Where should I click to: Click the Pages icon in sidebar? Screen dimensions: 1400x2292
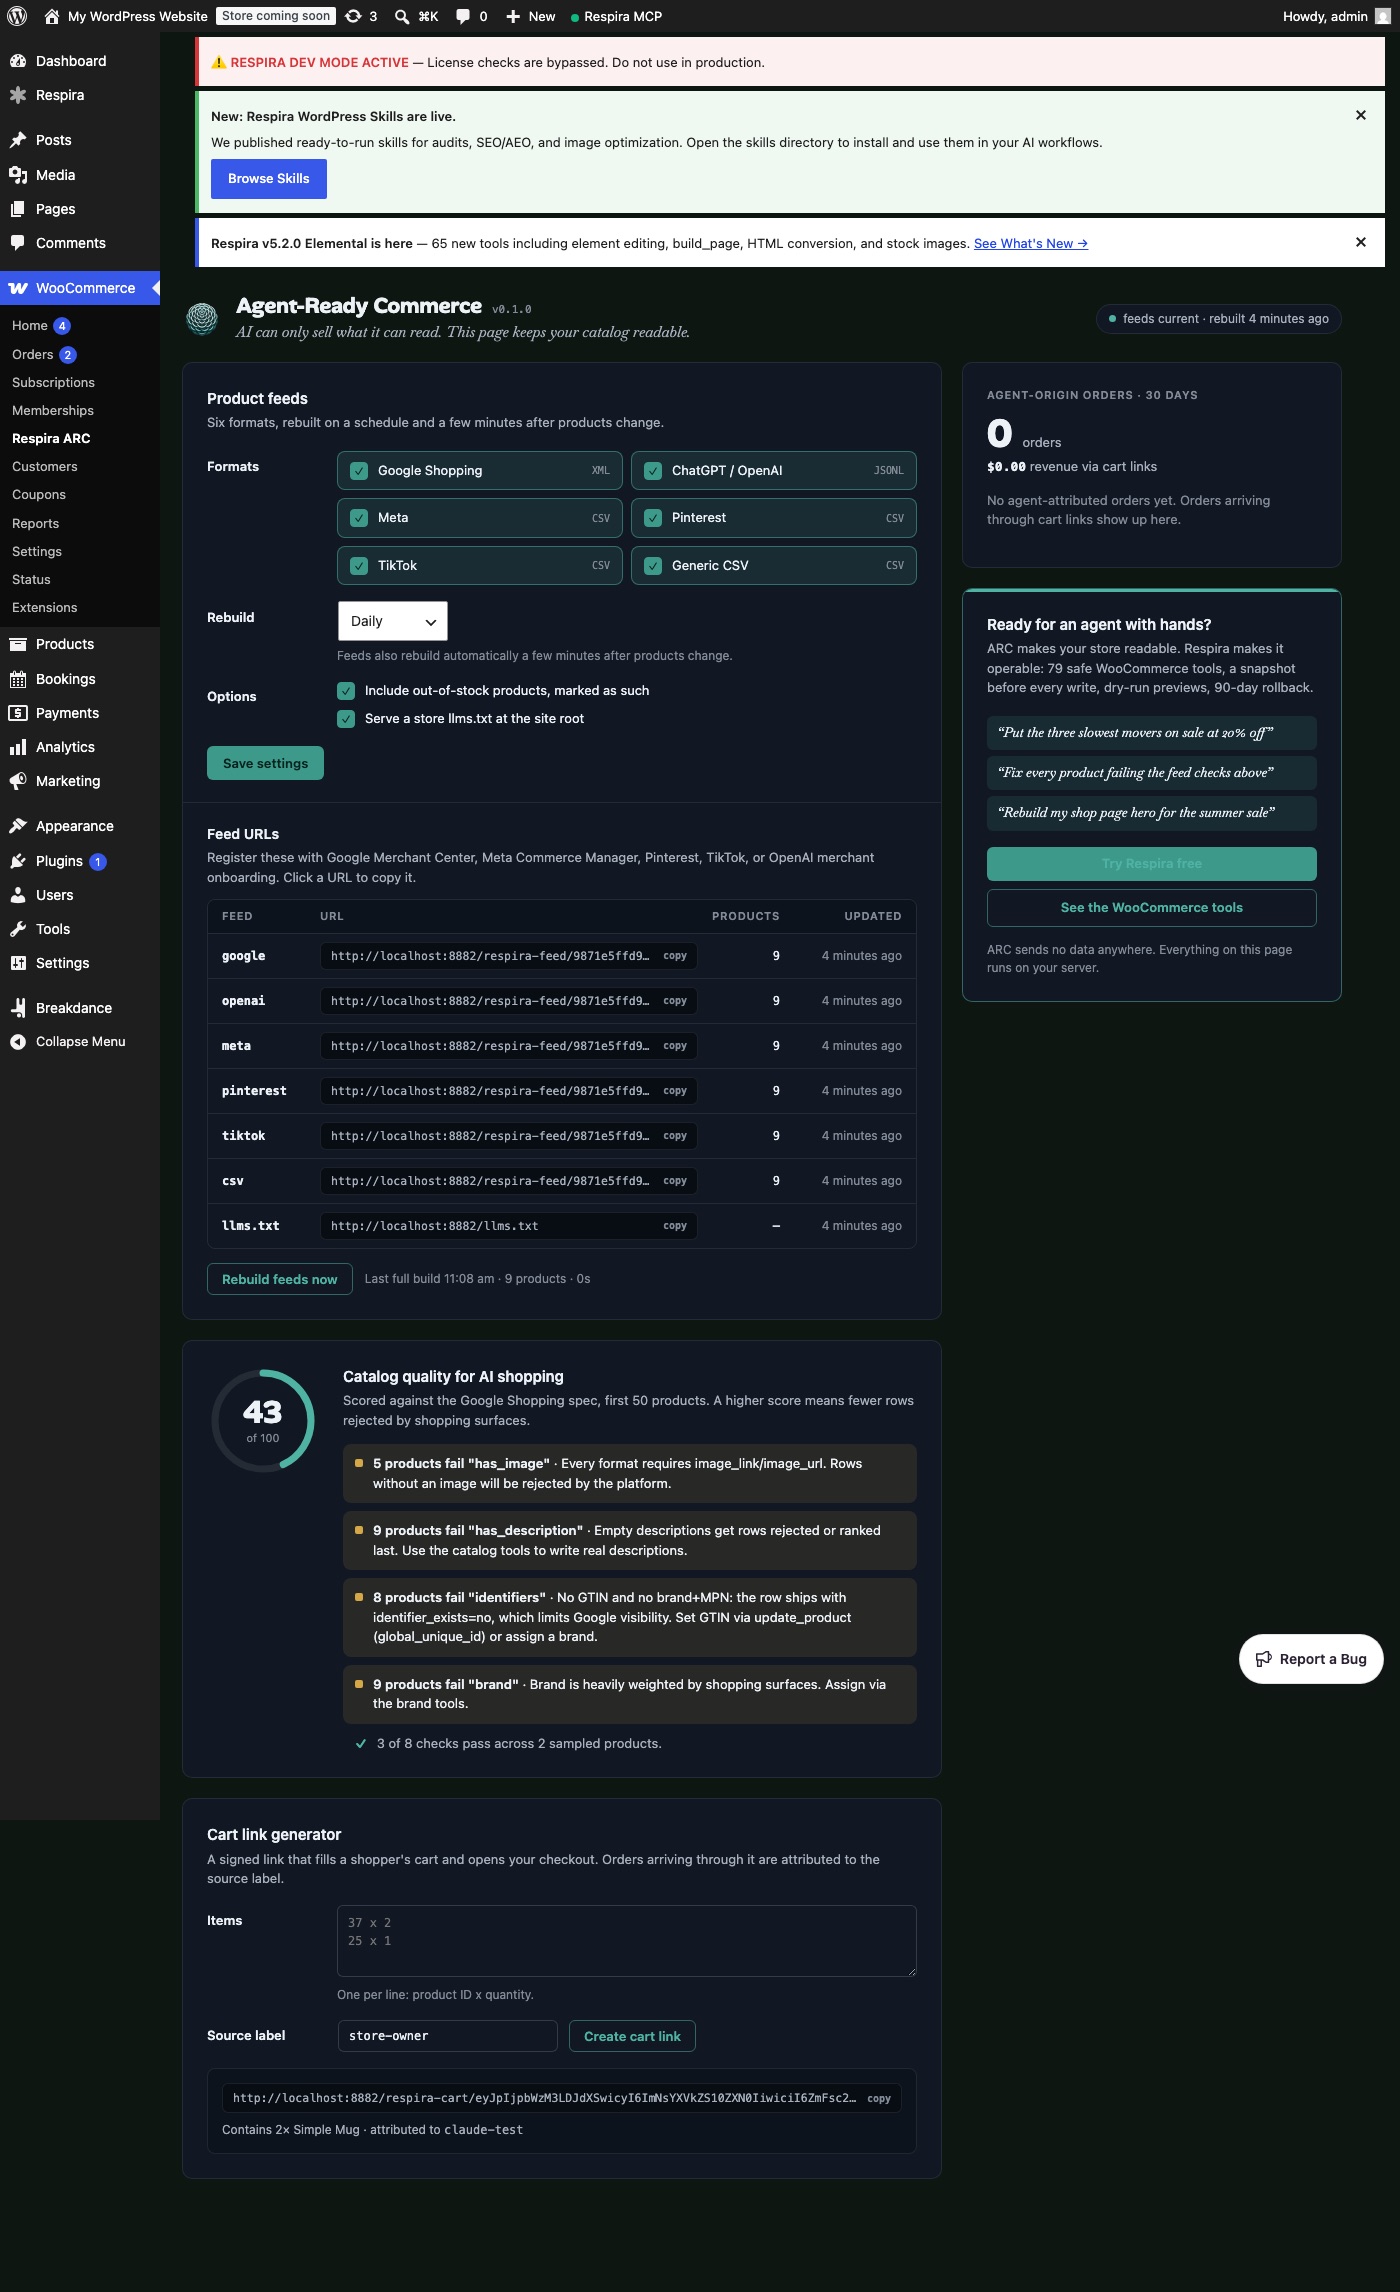pos(18,209)
